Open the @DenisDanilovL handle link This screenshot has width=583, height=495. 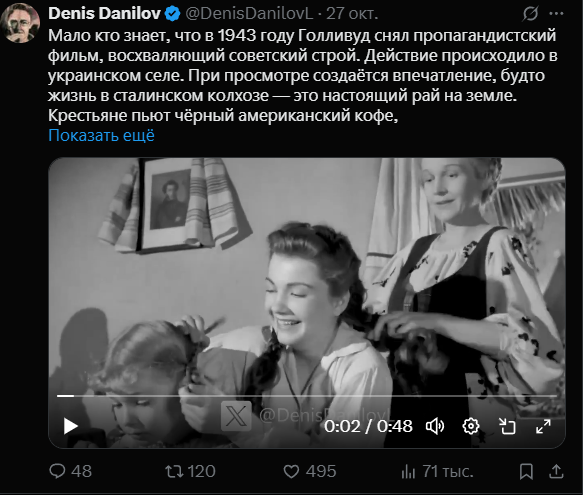click(x=249, y=13)
